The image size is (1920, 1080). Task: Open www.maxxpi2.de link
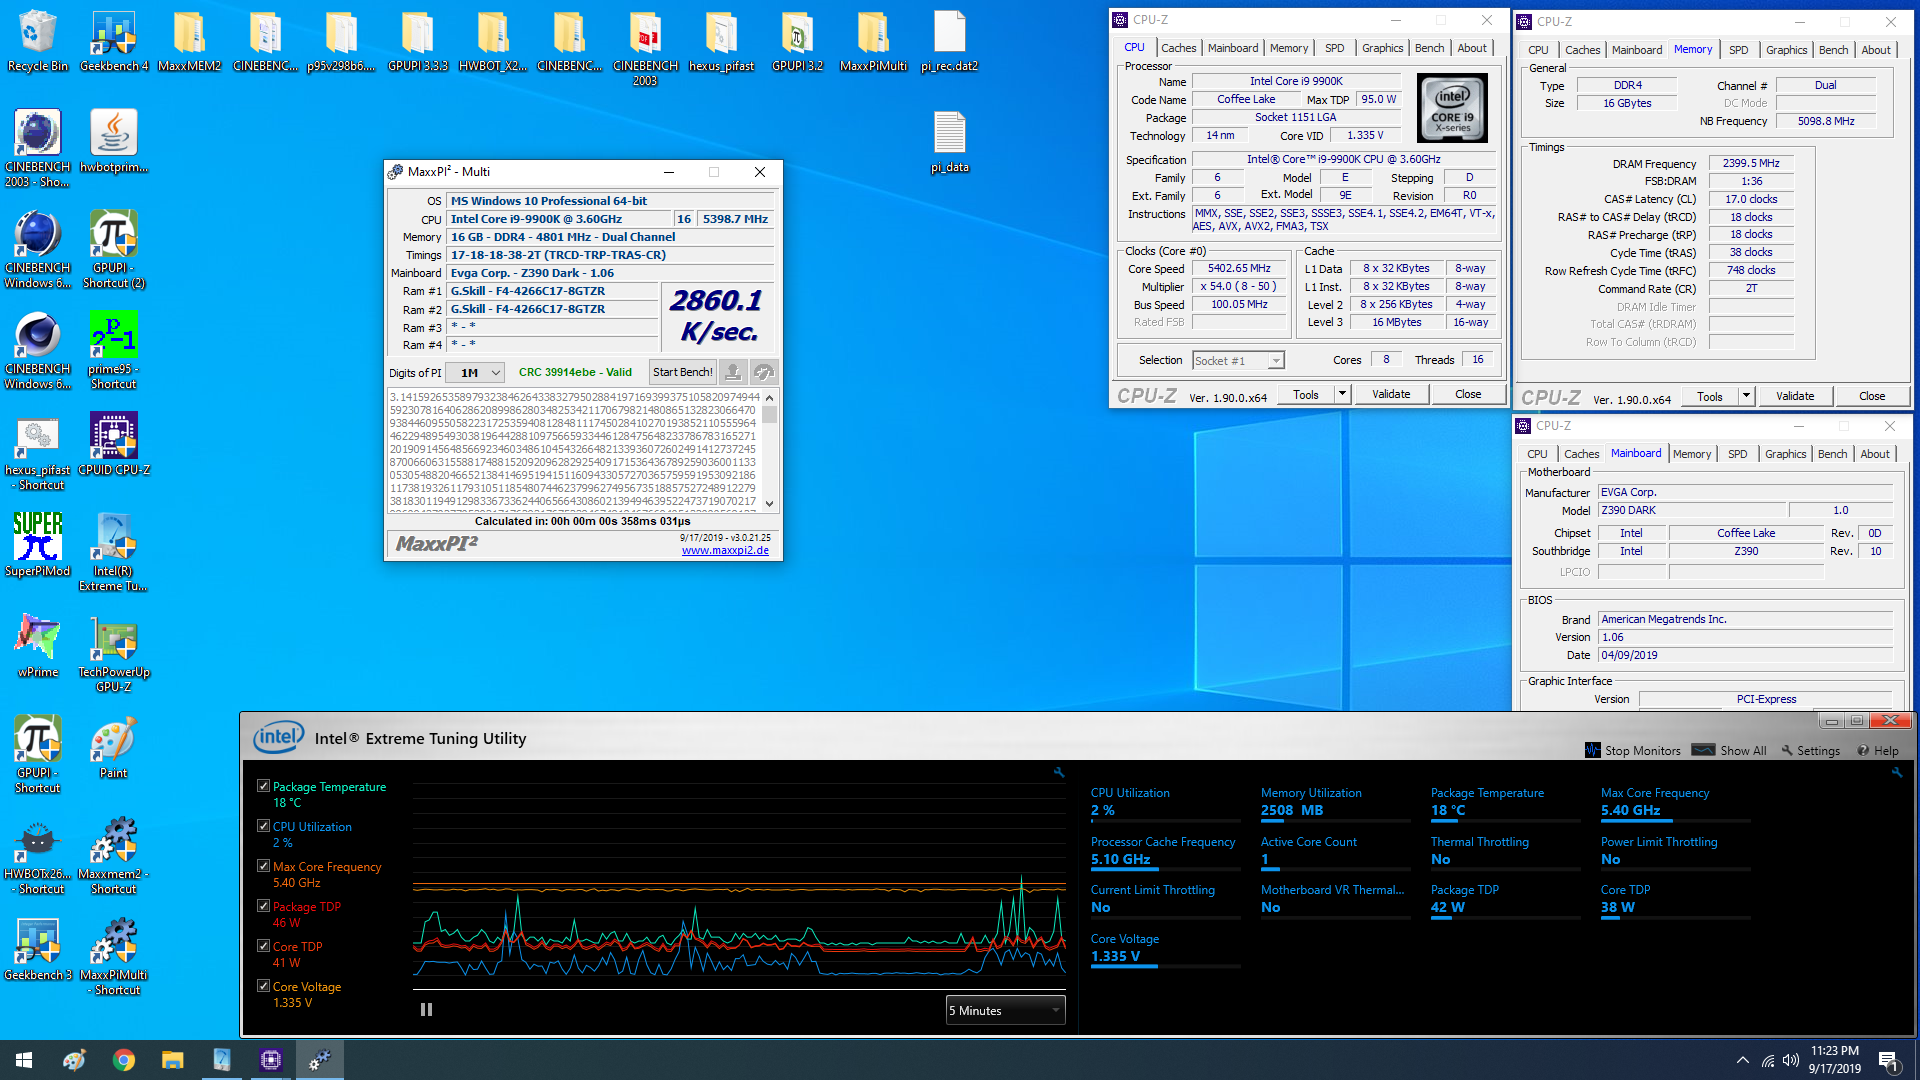(725, 550)
